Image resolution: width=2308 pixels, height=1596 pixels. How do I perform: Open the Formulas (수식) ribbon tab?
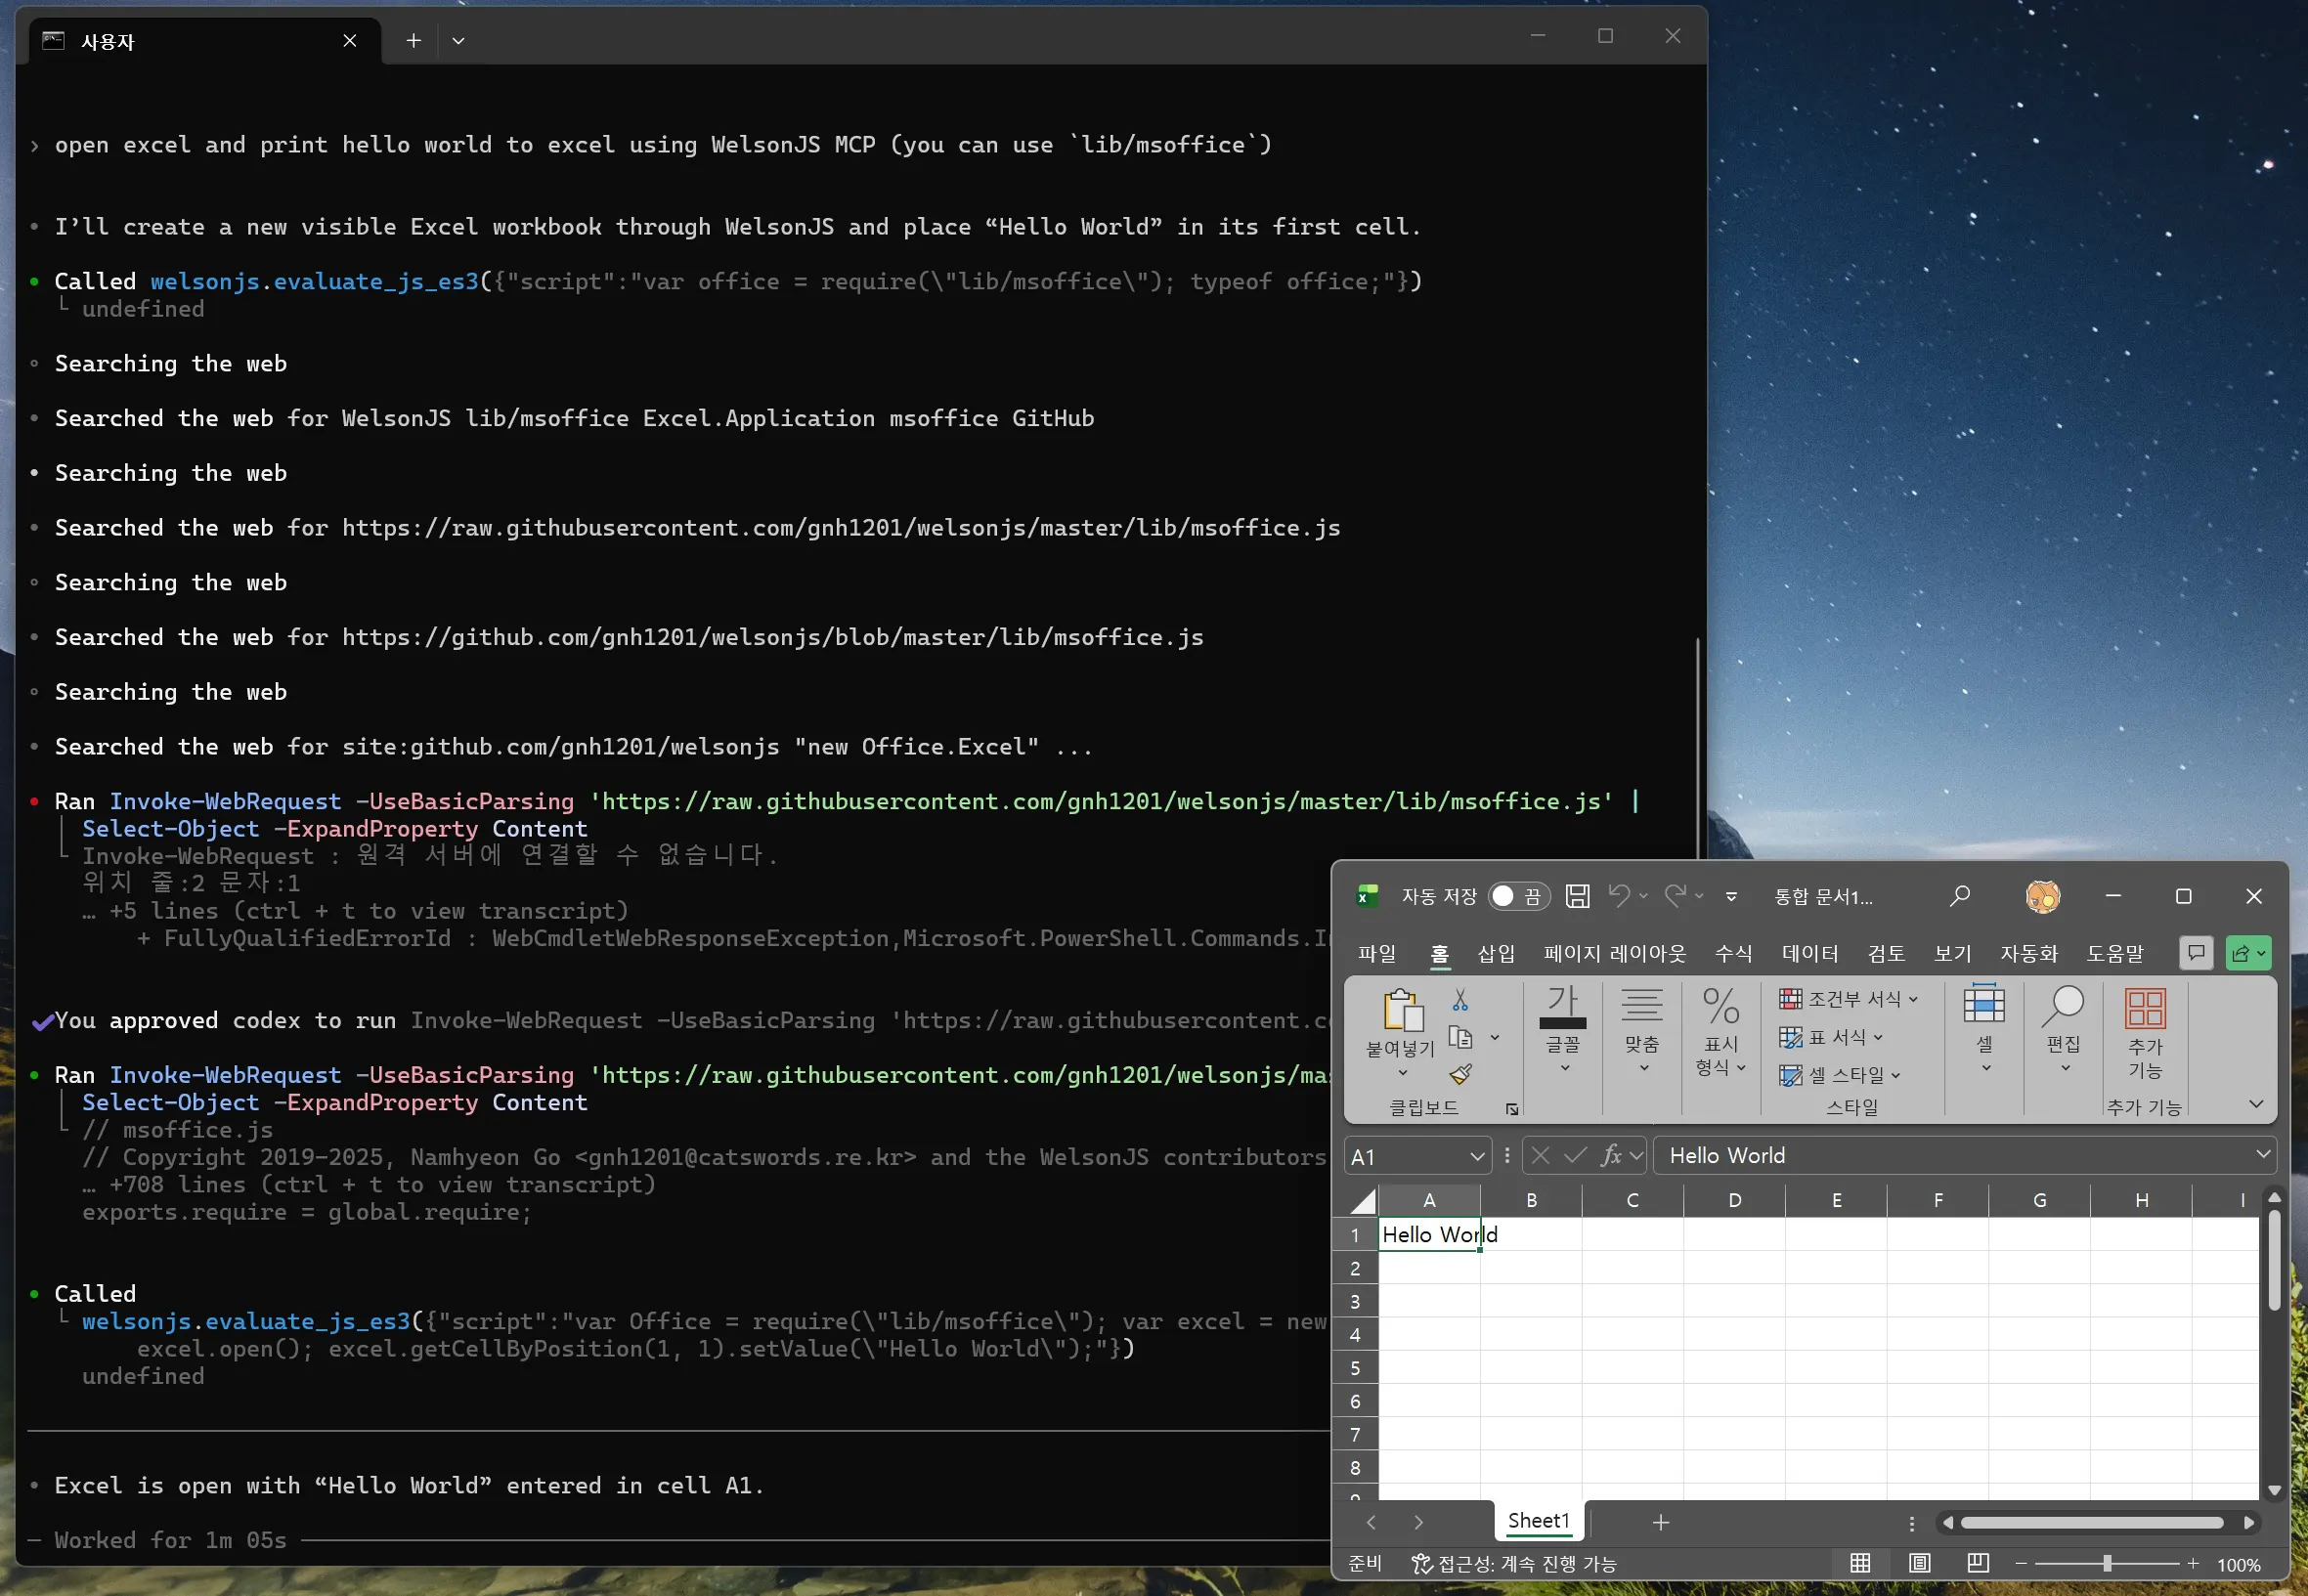pyautogui.click(x=1733, y=953)
